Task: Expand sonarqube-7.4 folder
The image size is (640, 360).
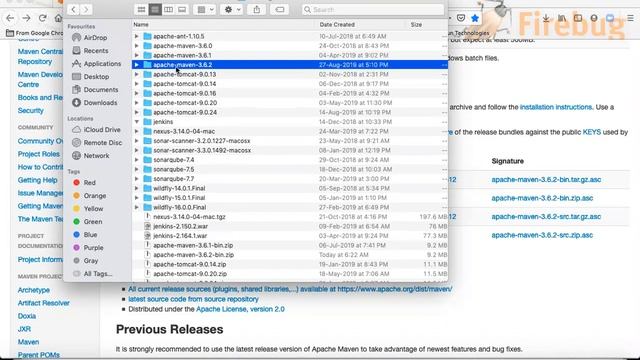Action: coord(137,160)
